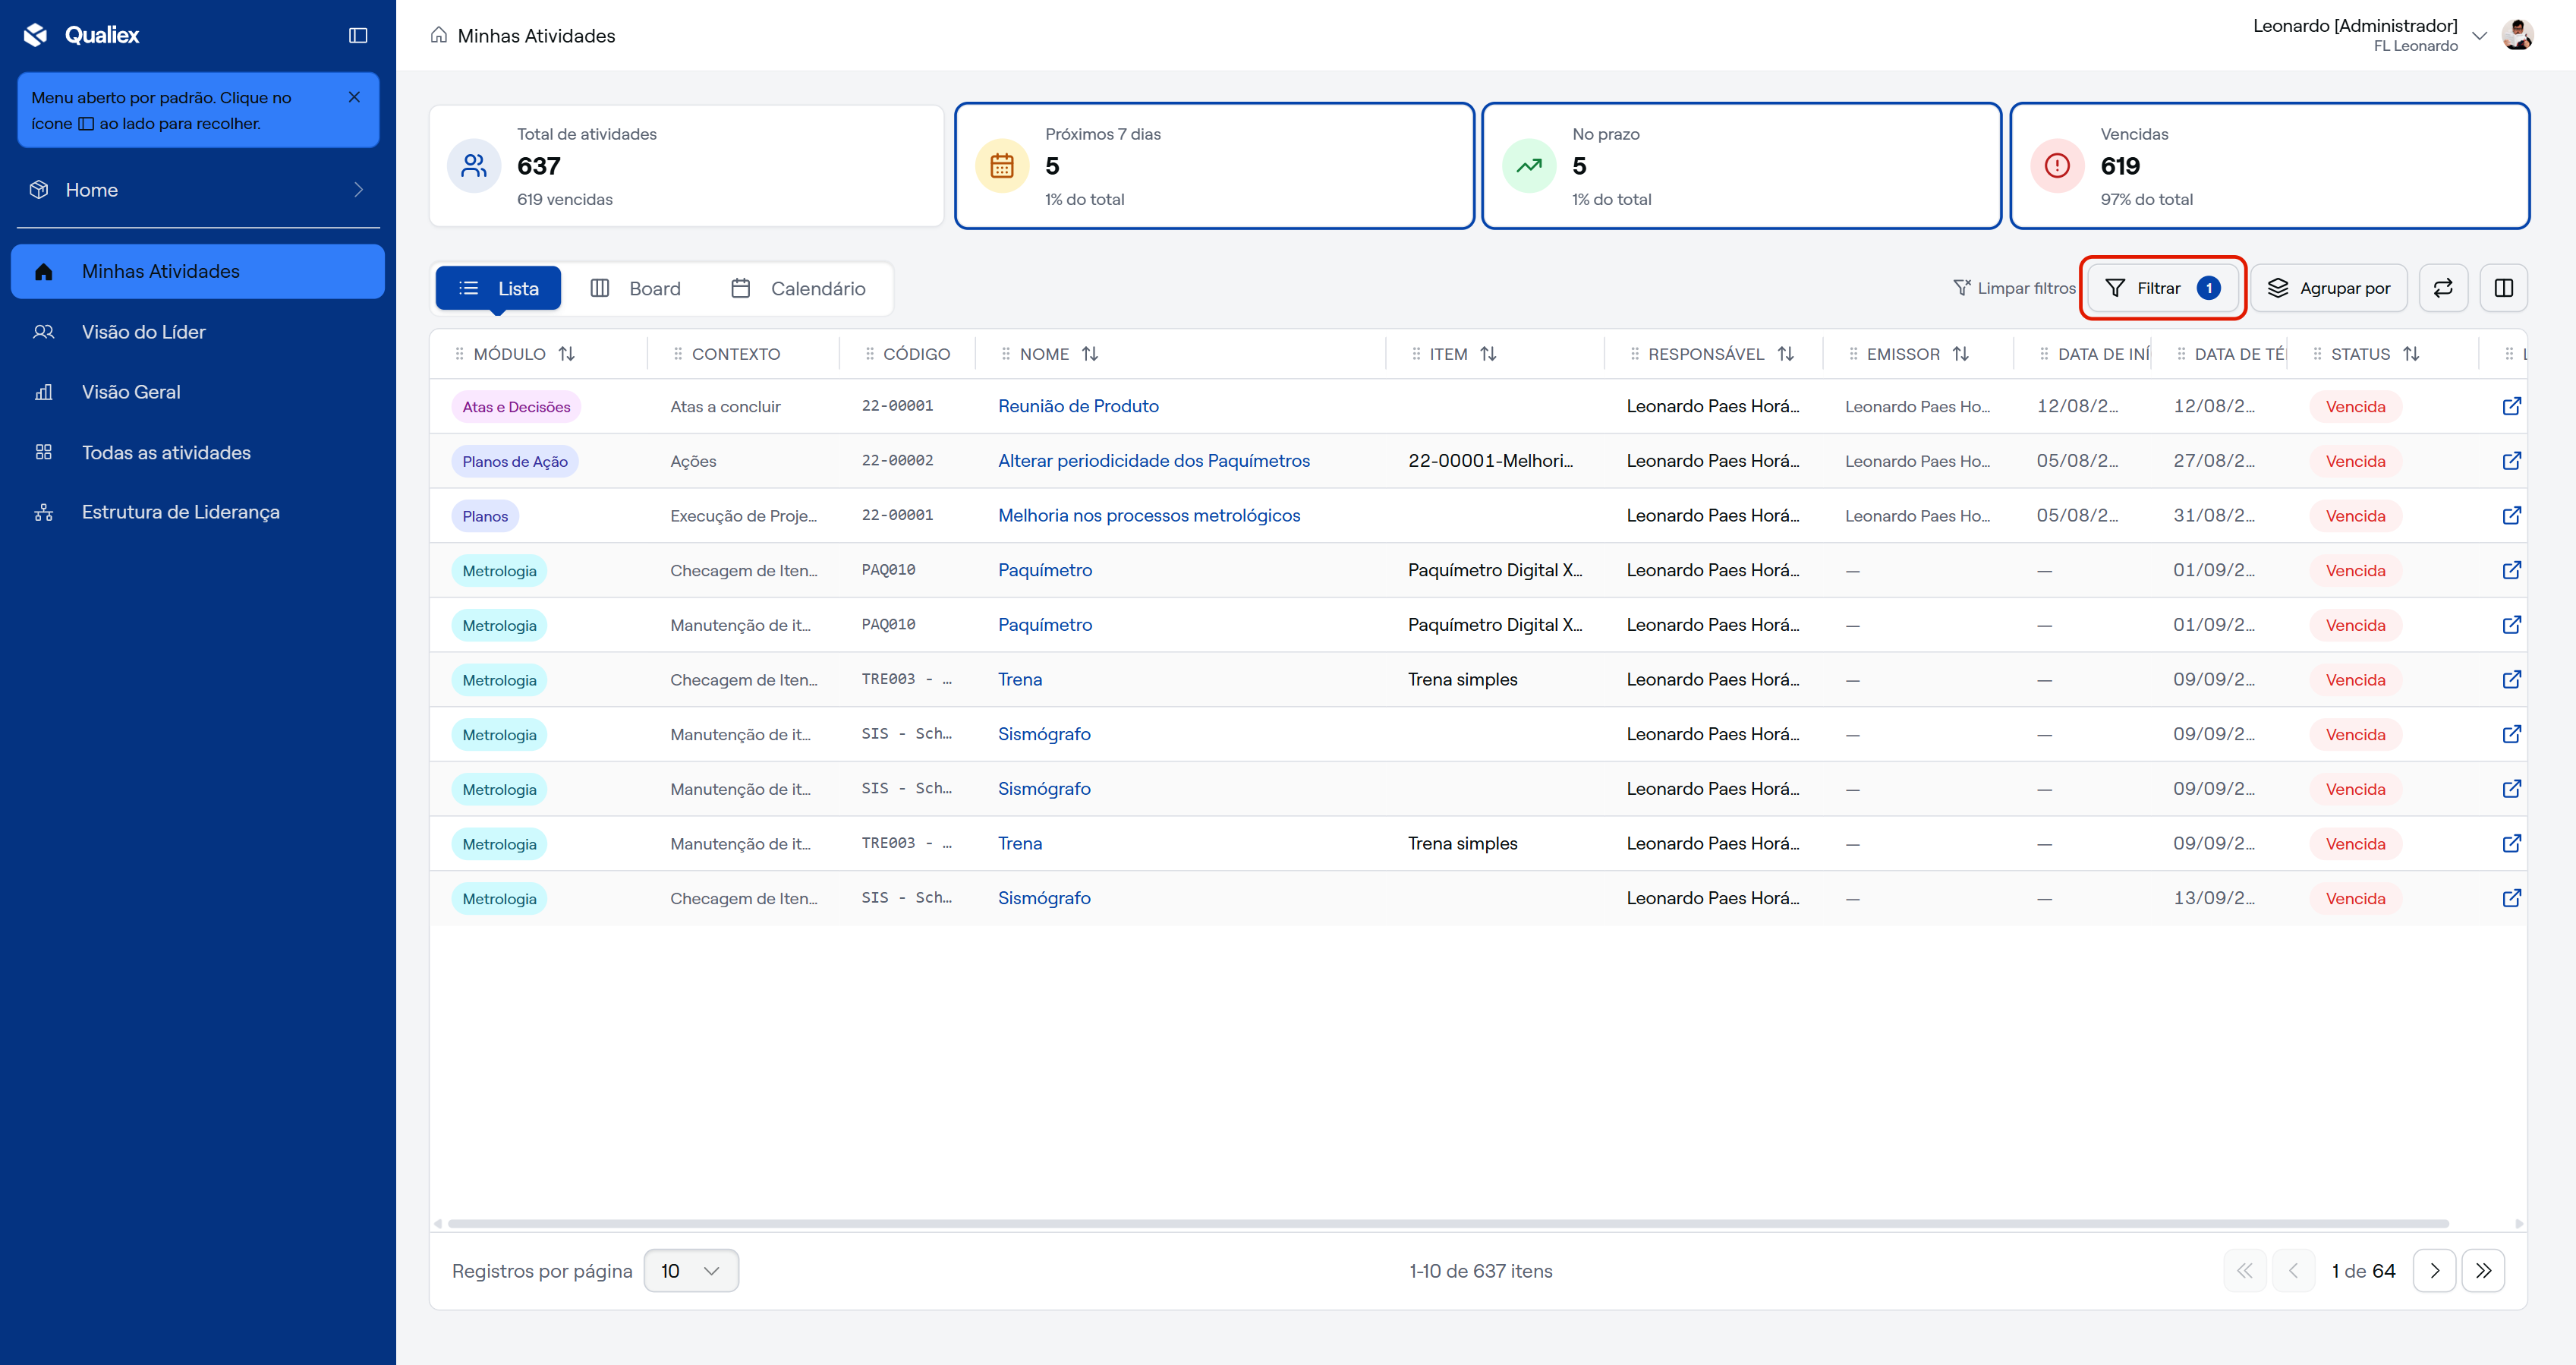The width and height of the screenshot is (2576, 1365).
Task: Open the column layout toolbar icon
Action: 2504,289
